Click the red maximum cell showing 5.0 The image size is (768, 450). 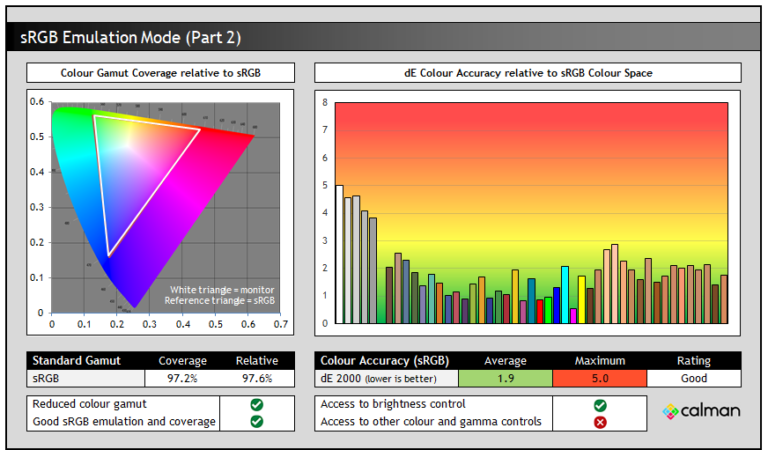600,378
